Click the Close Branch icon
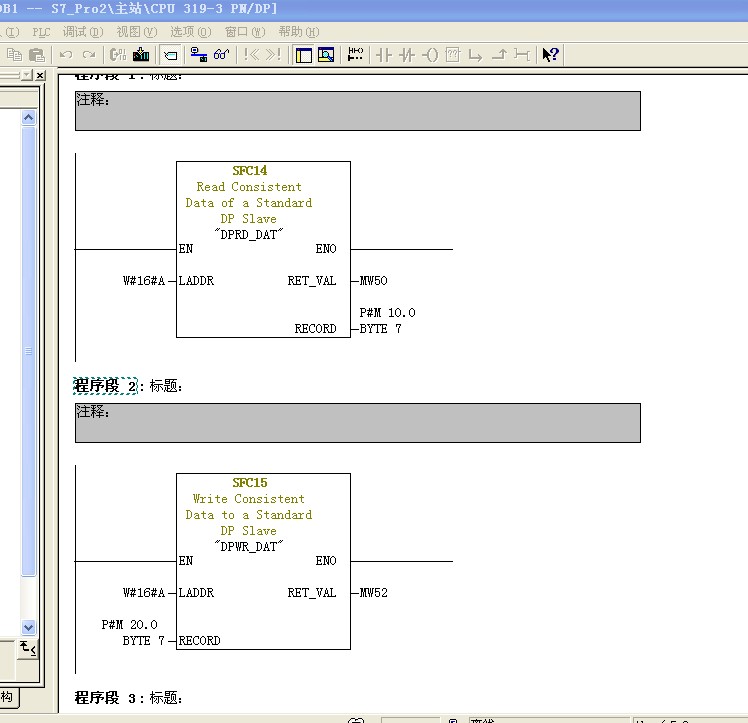Viewport: 748px width, 723px height. pyautogui.click(x=499, y=55)
